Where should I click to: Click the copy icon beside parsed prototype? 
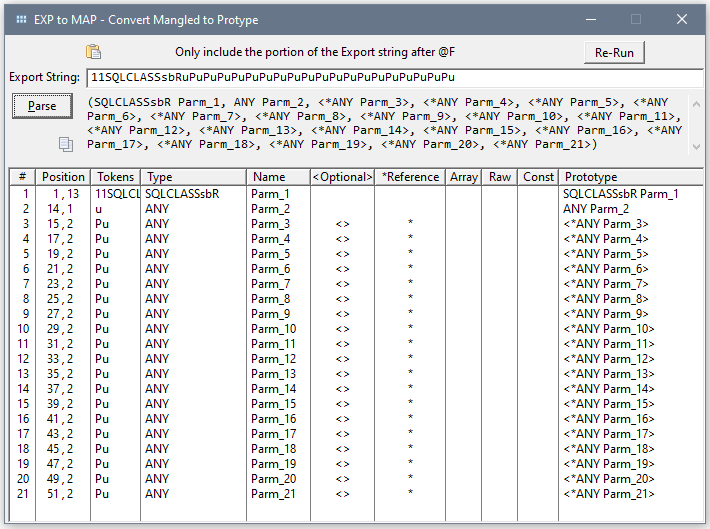(x=66, y=145)
